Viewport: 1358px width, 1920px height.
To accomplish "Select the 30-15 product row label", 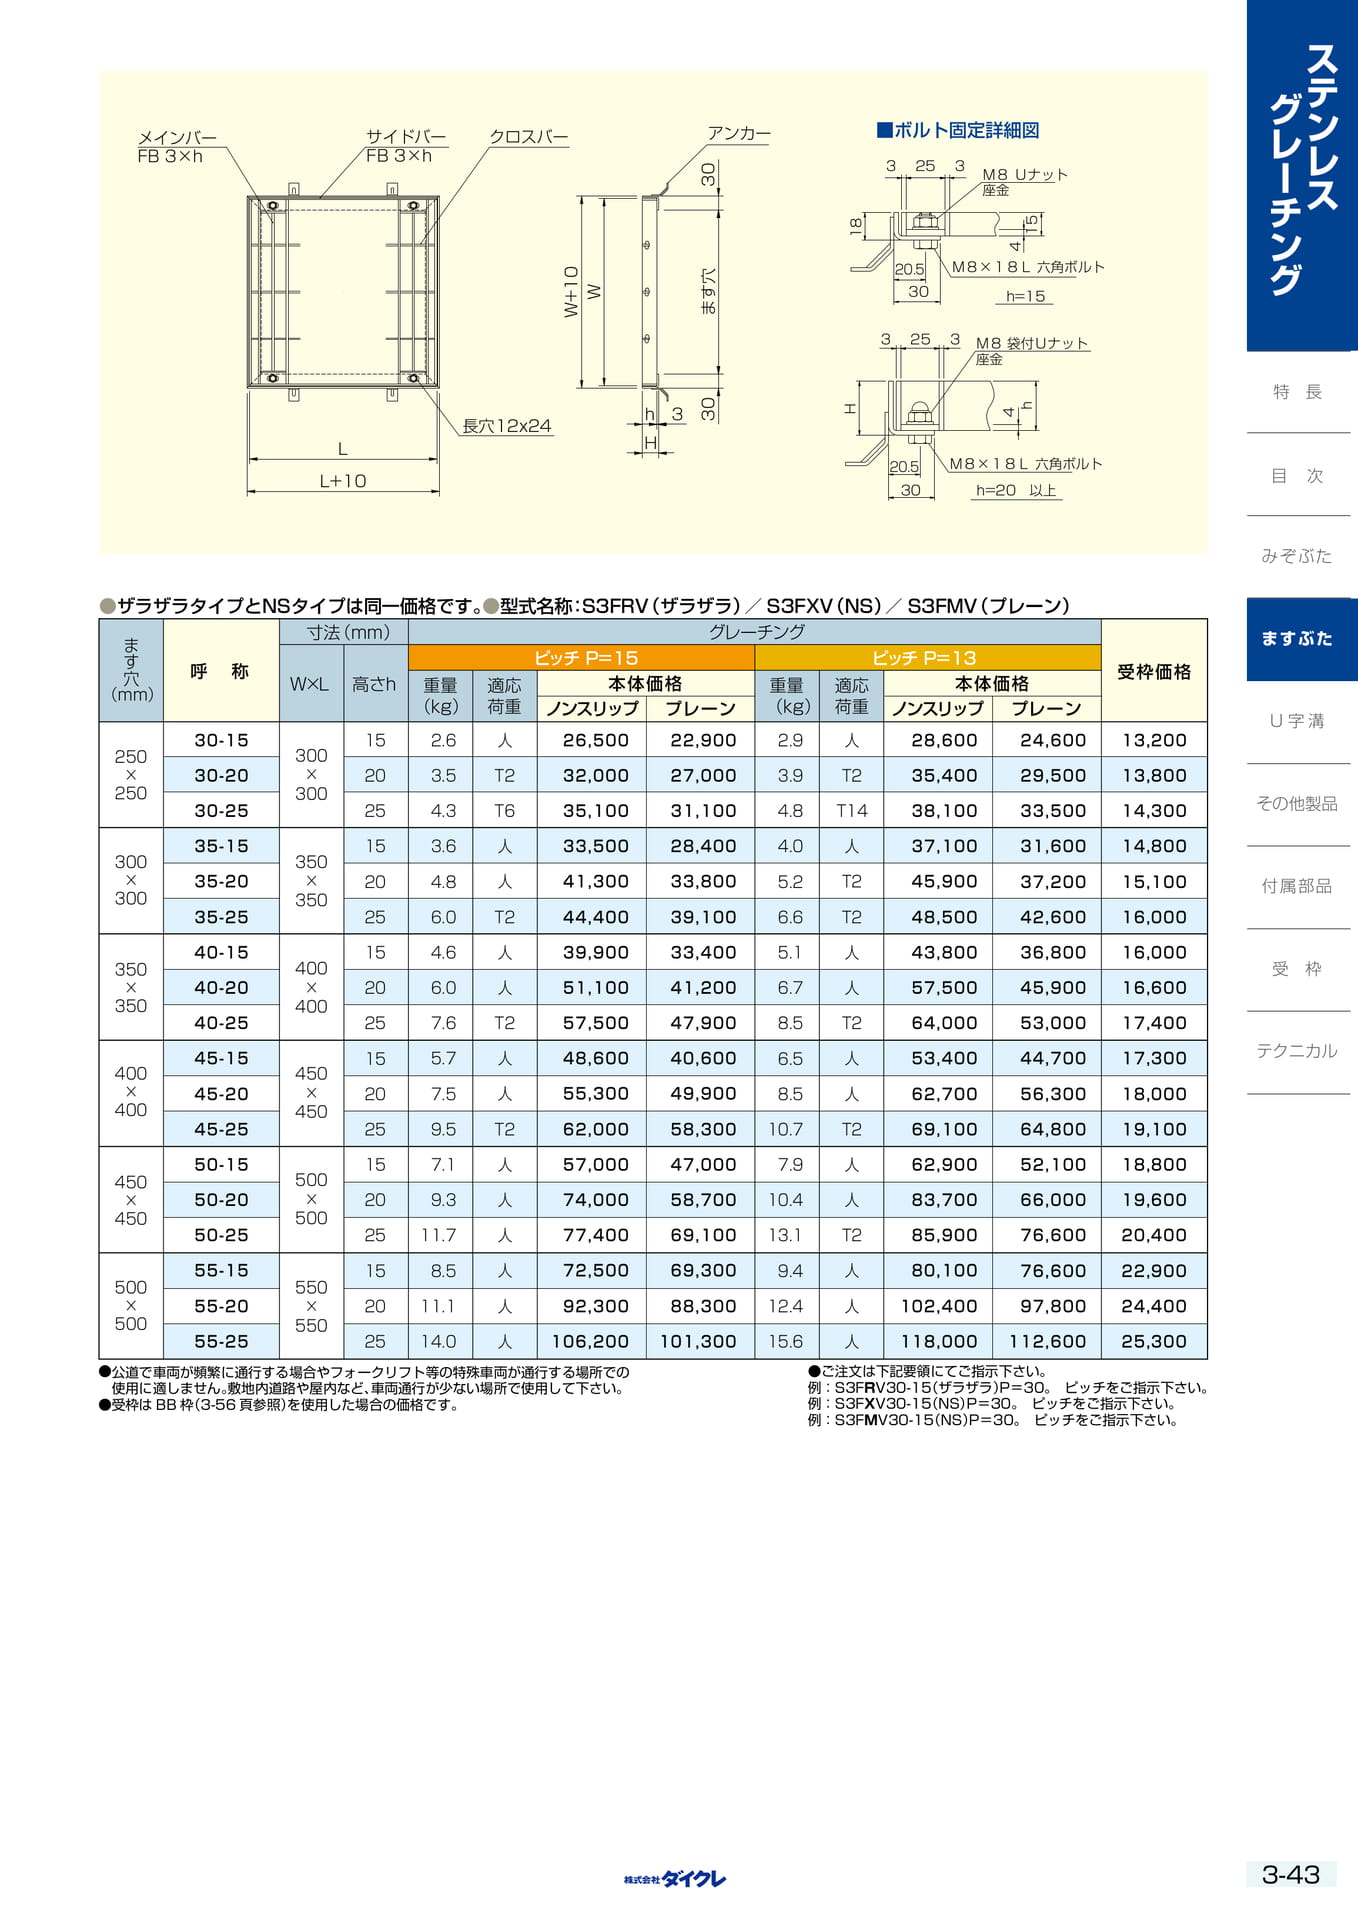I will pyautogui.click(x=221, y=740).
